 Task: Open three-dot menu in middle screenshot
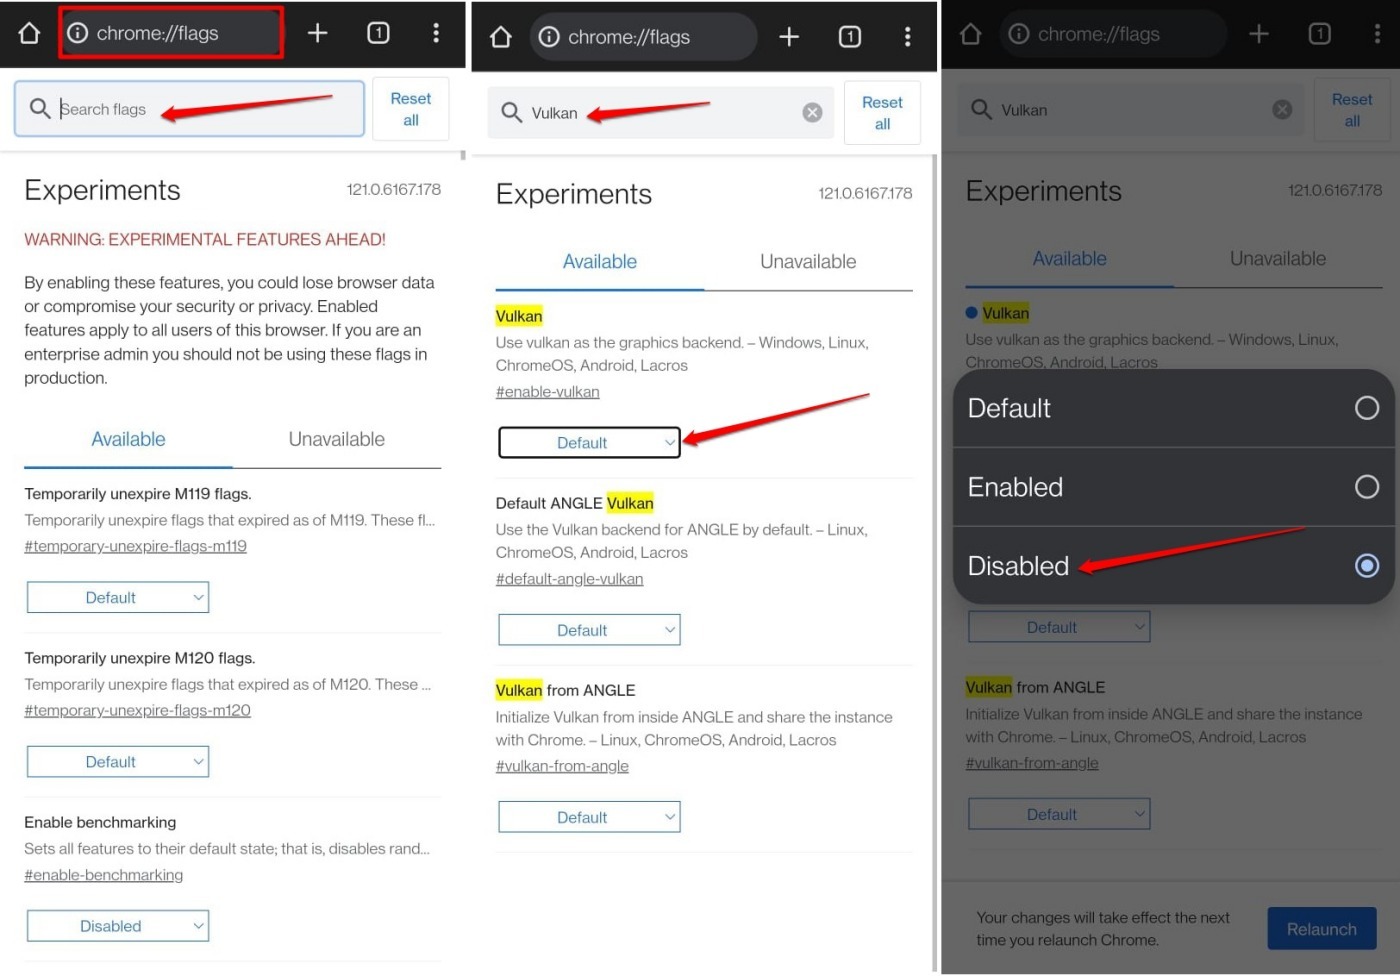click(907, 37)
